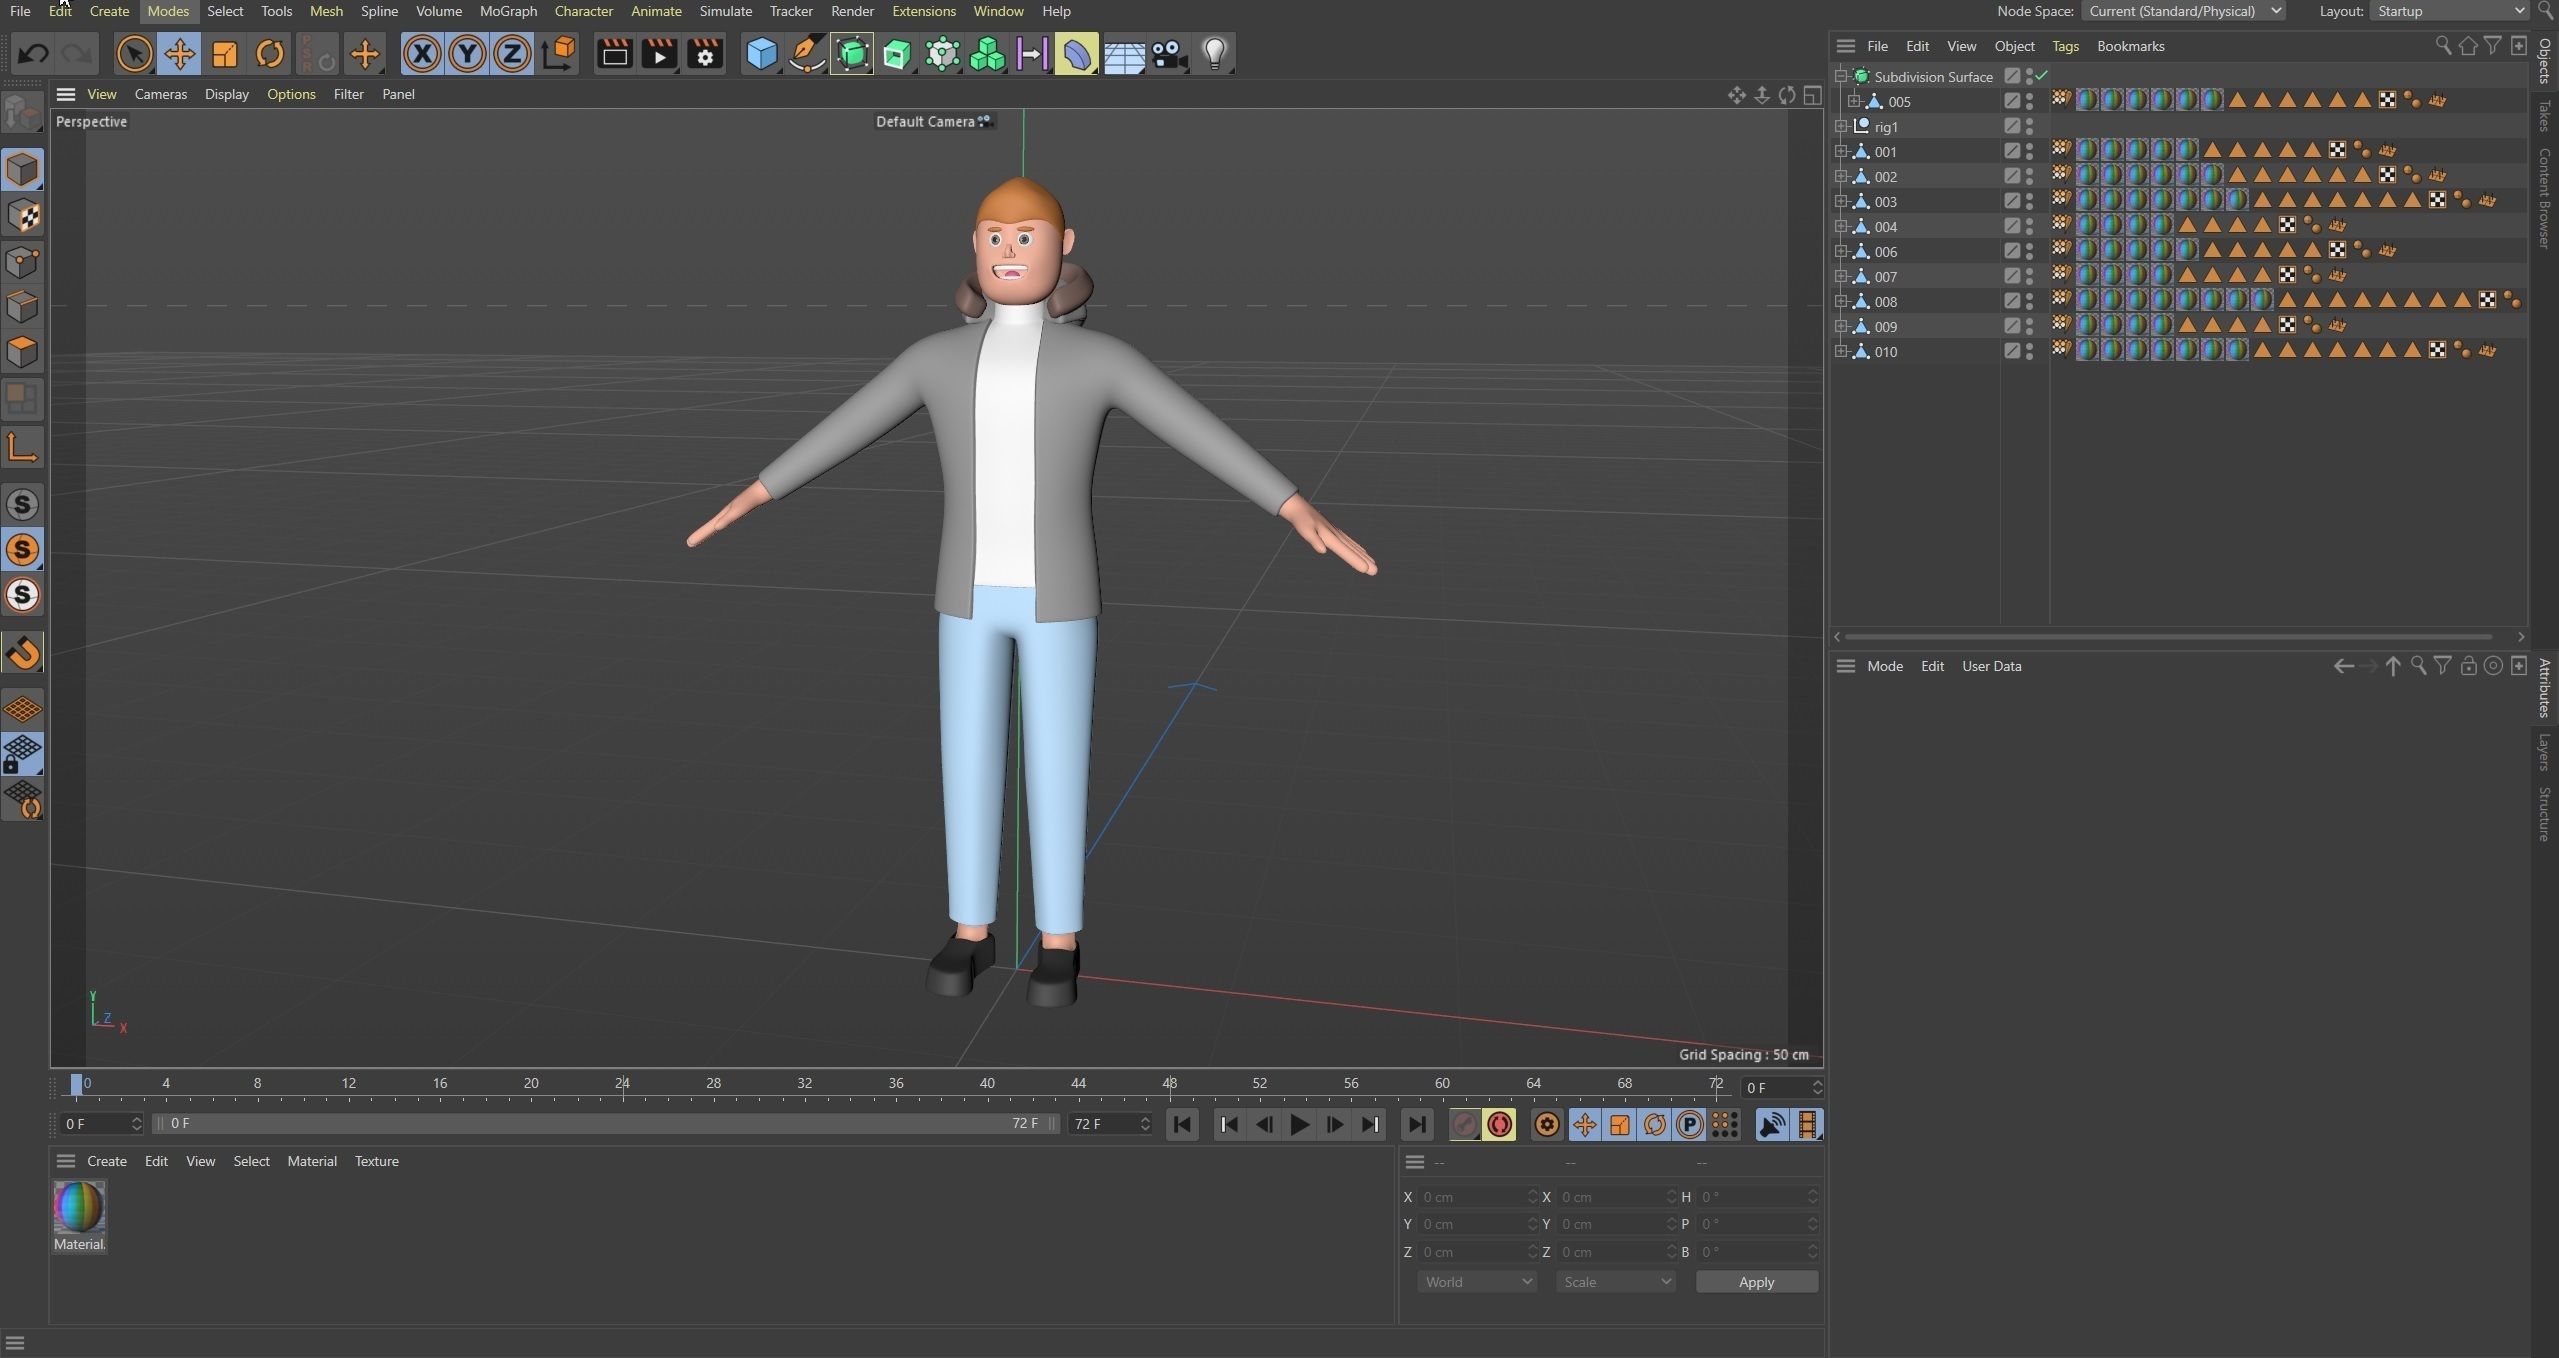This screenshot has width=2559, height=1358.
Task: Open the Node Space dropdown
Action: tap(2183, 11)
